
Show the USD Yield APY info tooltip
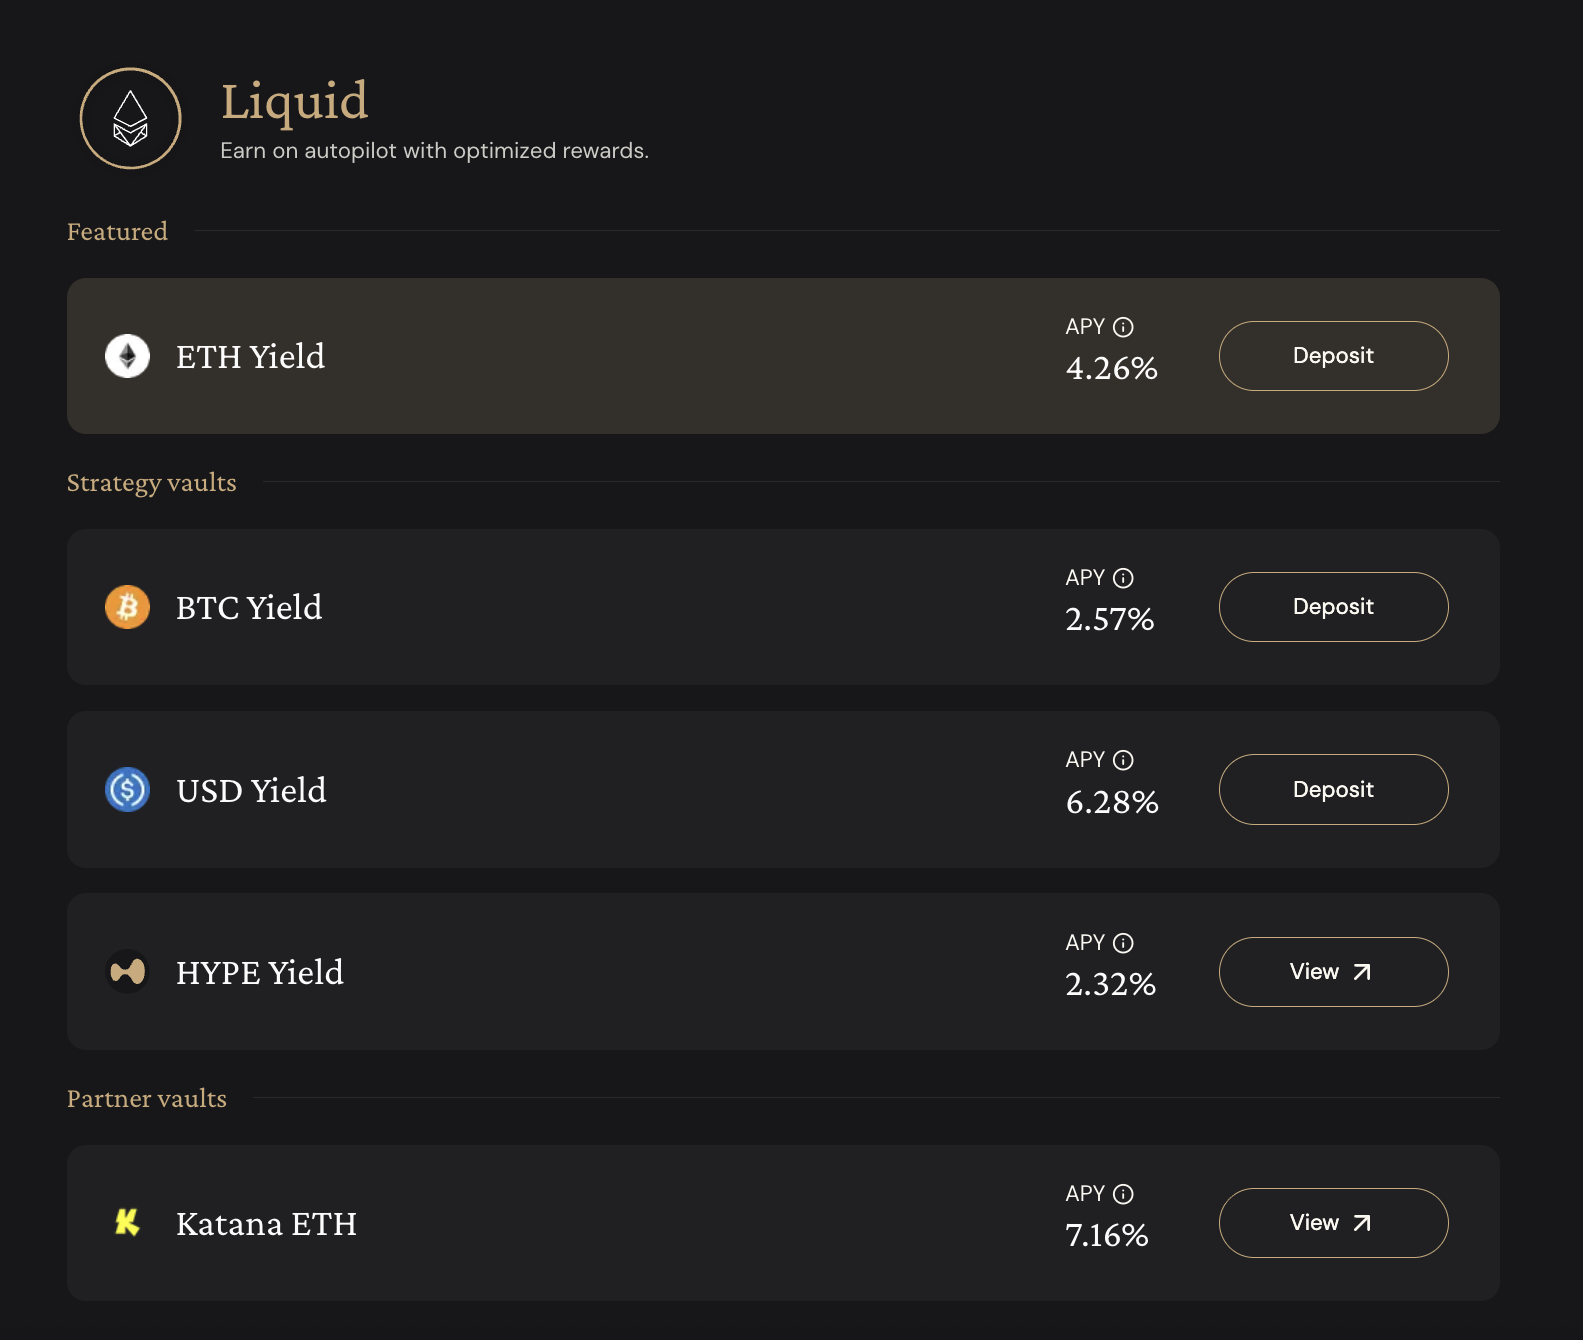click(1123, 760)
